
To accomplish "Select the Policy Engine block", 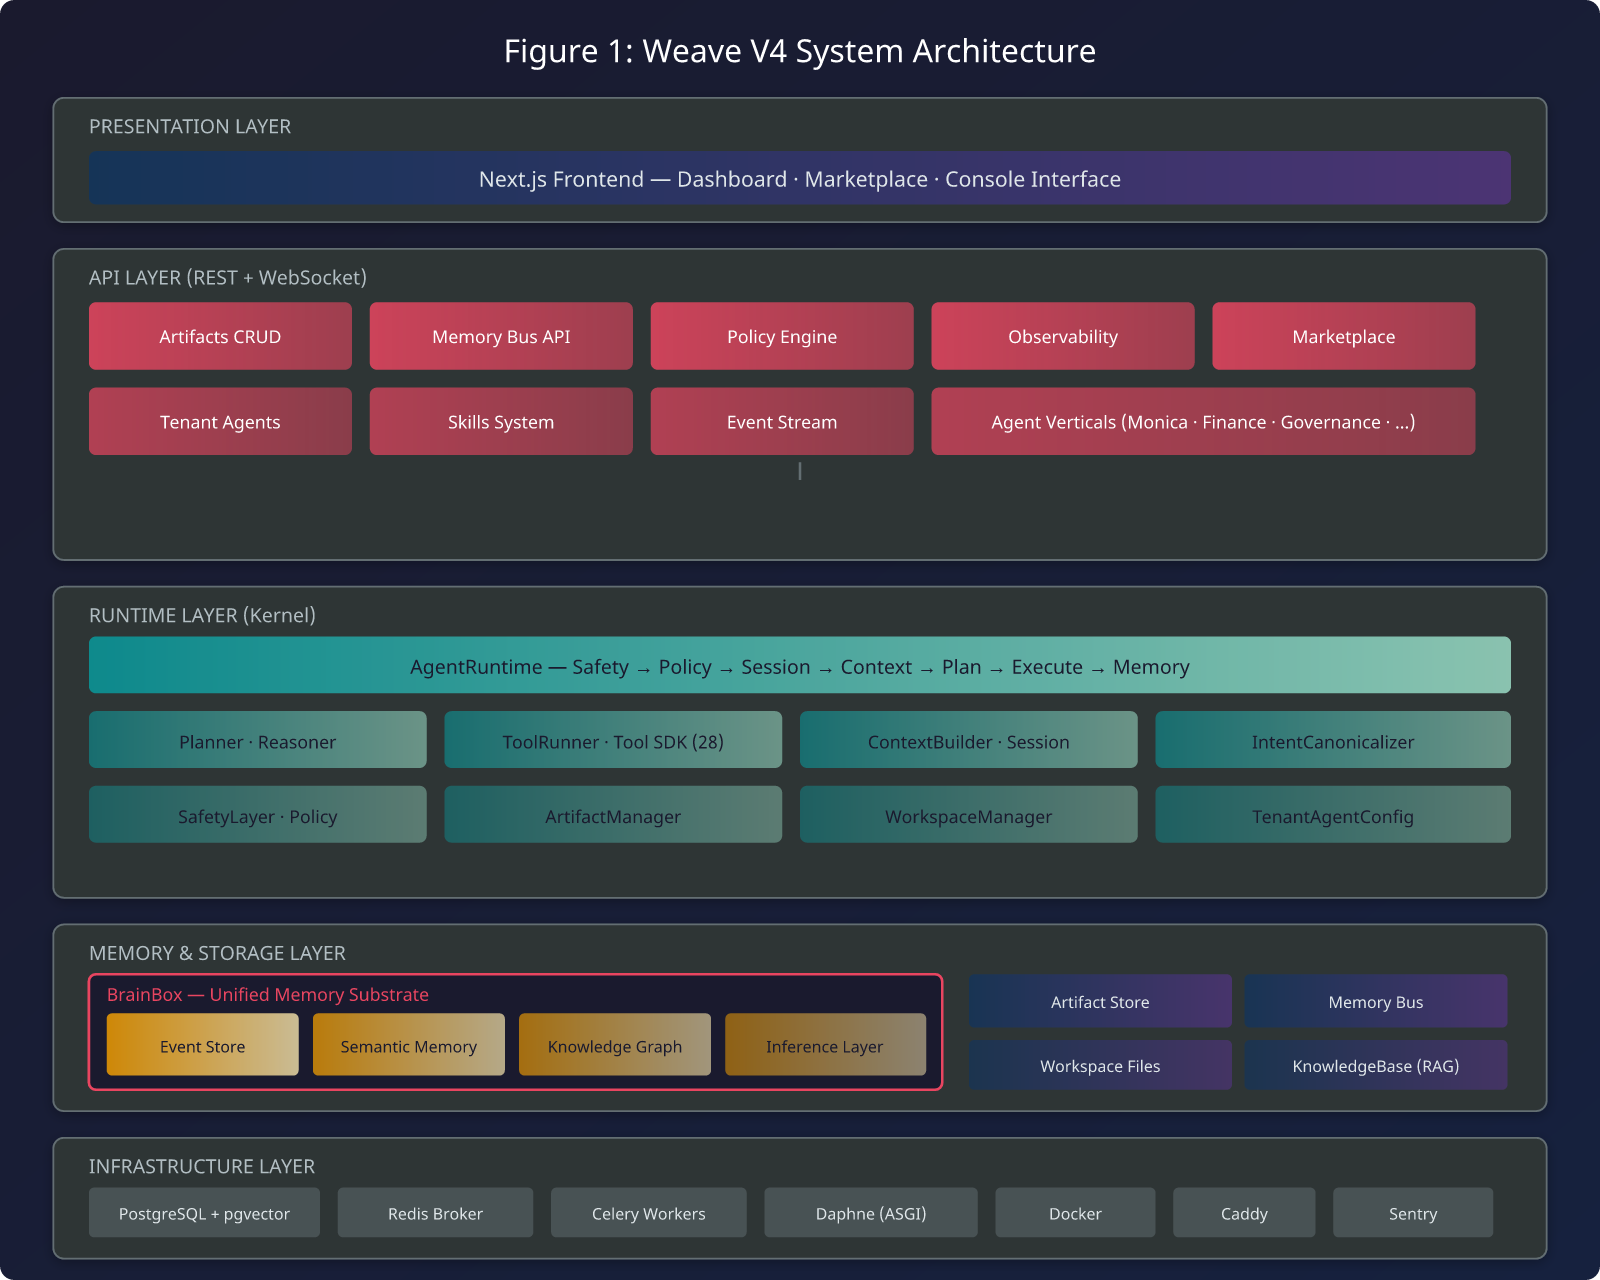I will [x=782, y=336].
